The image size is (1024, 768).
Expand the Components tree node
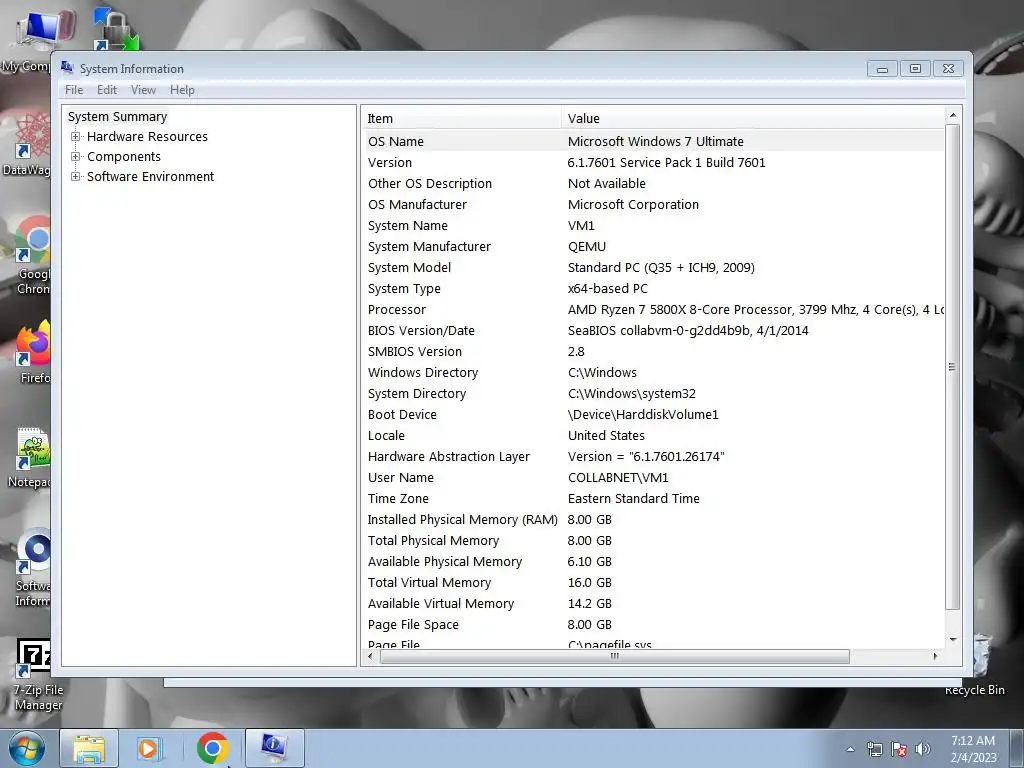point(76,157)
